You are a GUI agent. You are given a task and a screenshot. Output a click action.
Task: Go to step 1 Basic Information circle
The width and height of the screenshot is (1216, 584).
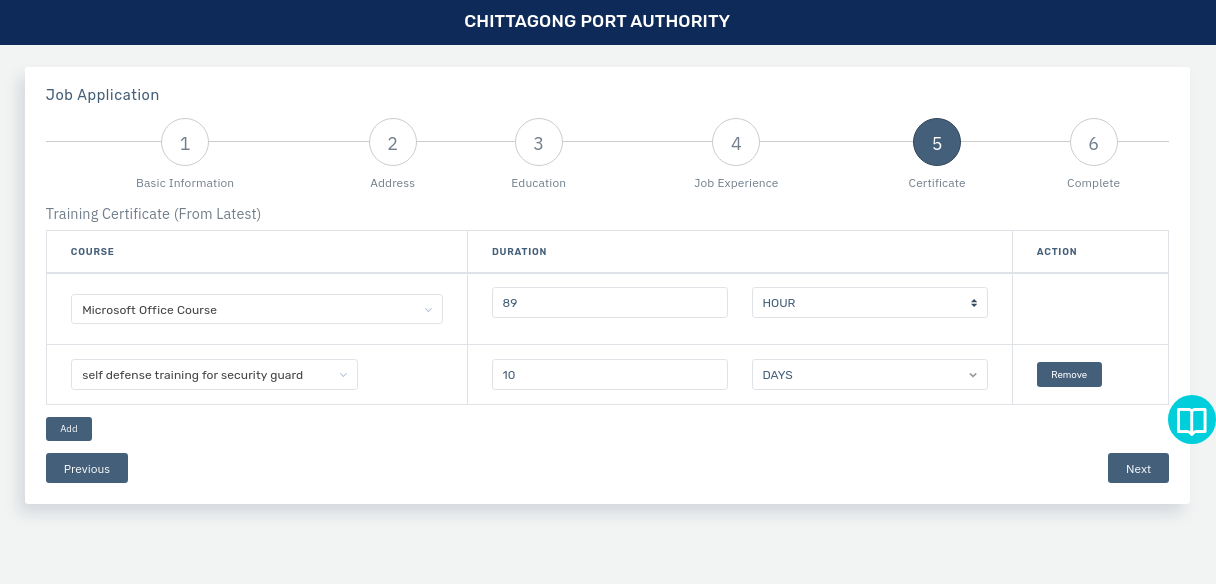(x=185, y=143)
